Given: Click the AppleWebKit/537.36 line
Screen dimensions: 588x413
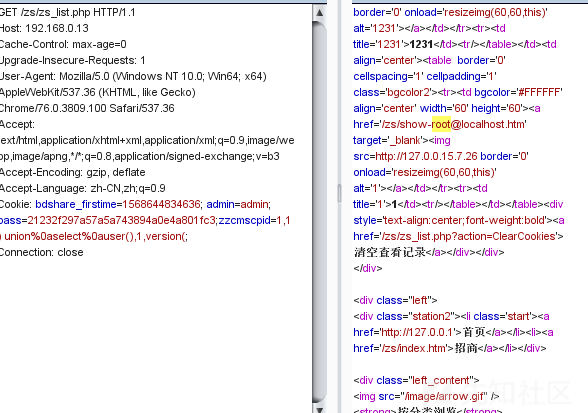Looking at the screenshot, I should 98,92.
